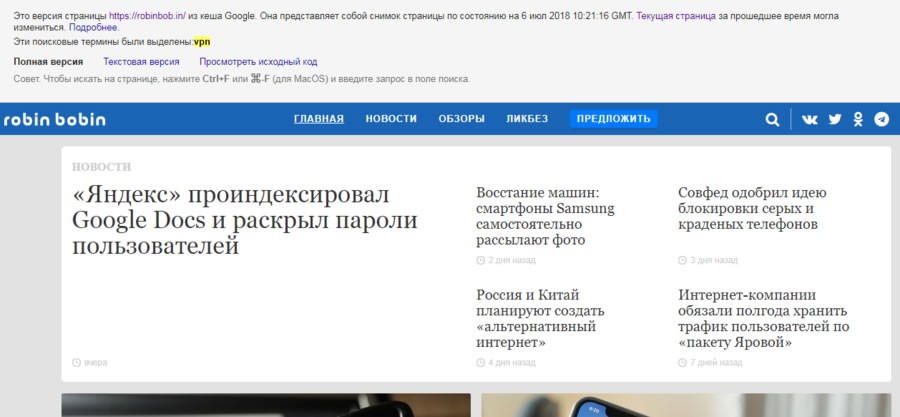The width and height of the screenshot is (900, 417).
Task: Click the Twitter bird icon
Action: tap(834, 119)
